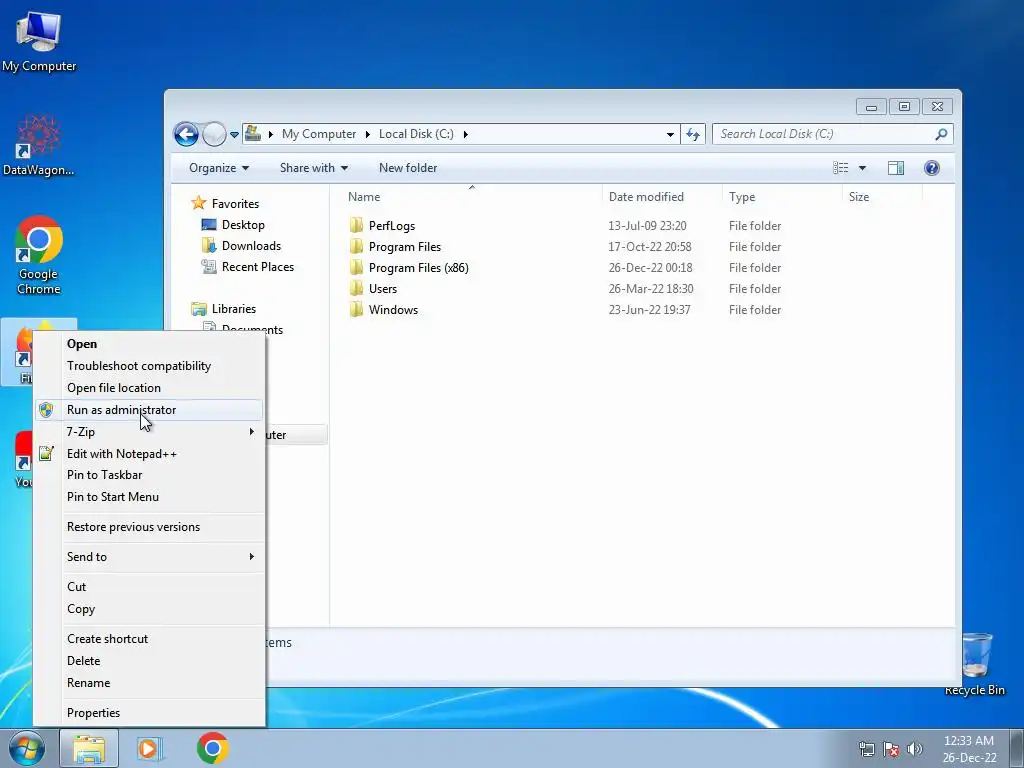Click Local Disk (C:) breadcrumb segment

coord(416,134)
